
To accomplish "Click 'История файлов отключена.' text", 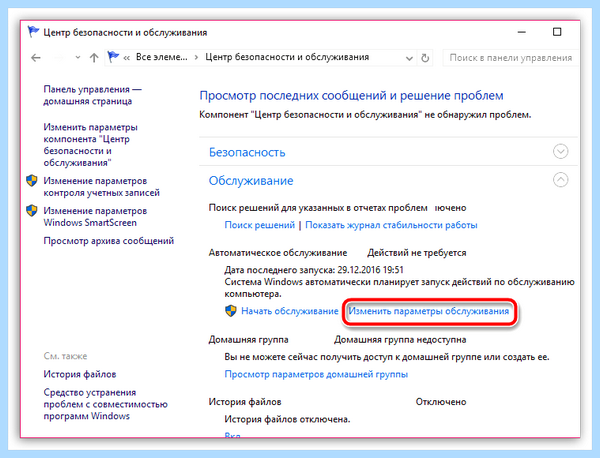I will (x=287, y=419).
